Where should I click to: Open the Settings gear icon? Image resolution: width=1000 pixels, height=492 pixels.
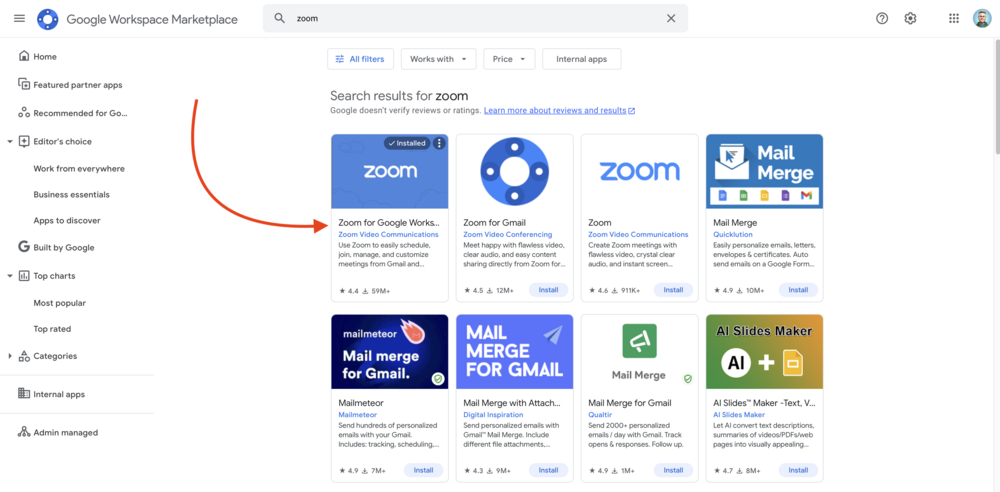(x=910, y=19)
